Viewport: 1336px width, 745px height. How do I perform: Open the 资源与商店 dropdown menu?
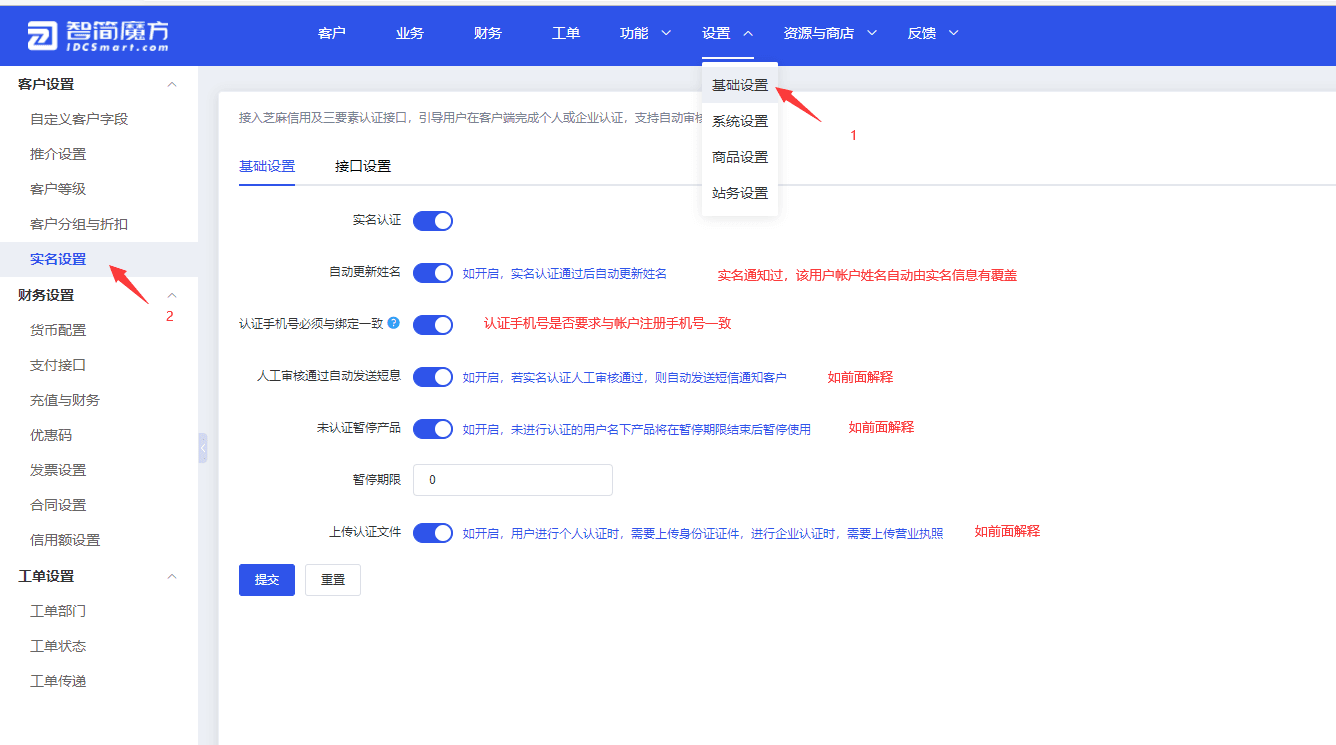pyautogui.click(x=830, y=33)
